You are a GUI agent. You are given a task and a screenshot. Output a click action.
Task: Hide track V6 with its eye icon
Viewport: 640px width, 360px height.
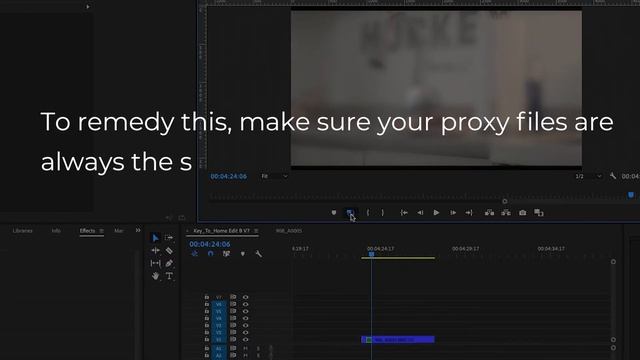point(245,304)
